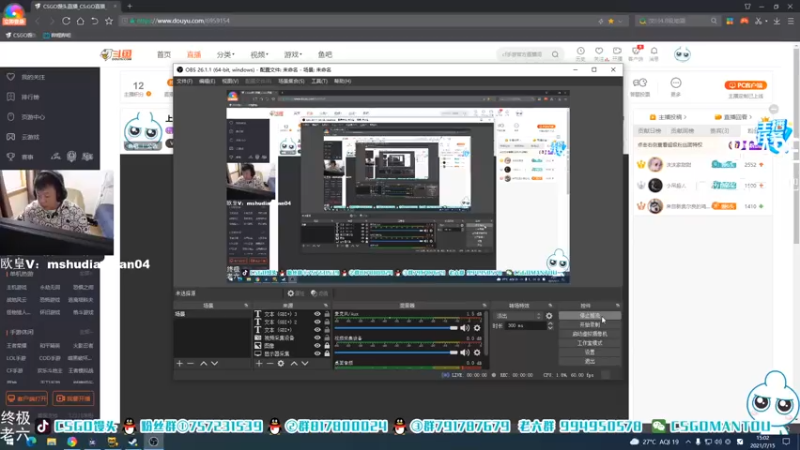Toggle visibility of video capture device source
The image size is (800, 450).
tap(317, 338)
